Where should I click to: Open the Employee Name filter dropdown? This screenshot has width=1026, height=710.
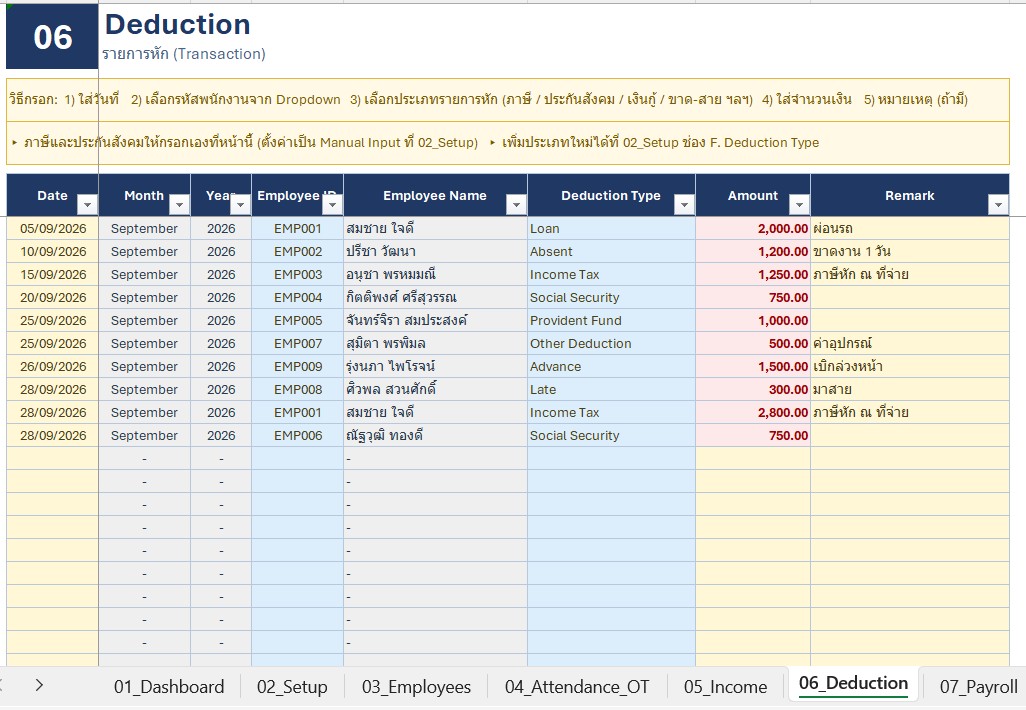click(x=516, y=205)
